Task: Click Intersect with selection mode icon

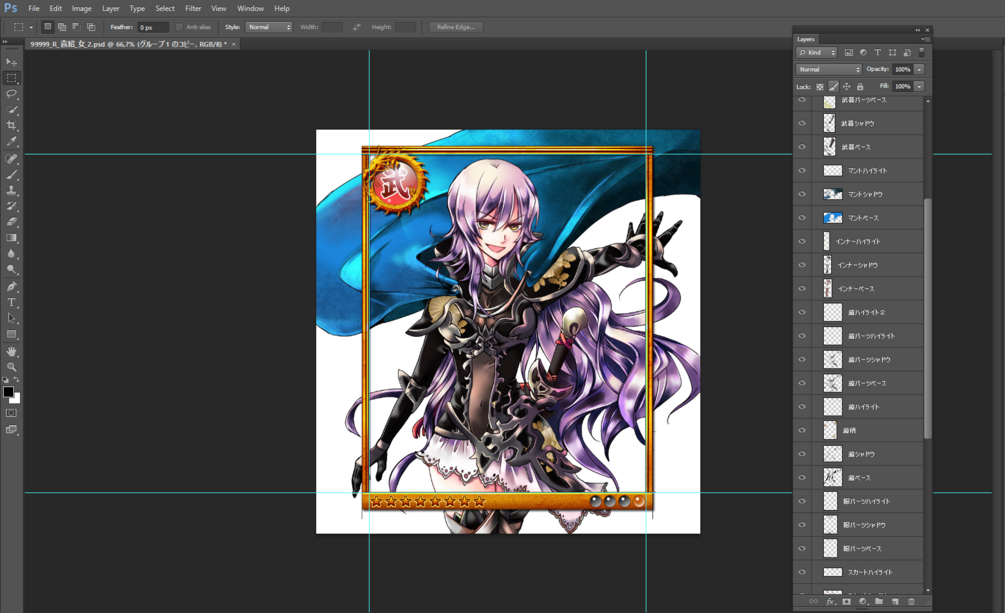Action: (91, 27)
